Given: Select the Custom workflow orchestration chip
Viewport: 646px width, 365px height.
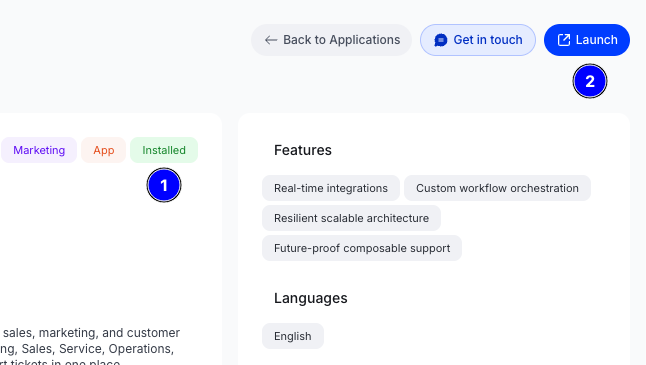Looking at the screenshot, I should click(497, 188).
